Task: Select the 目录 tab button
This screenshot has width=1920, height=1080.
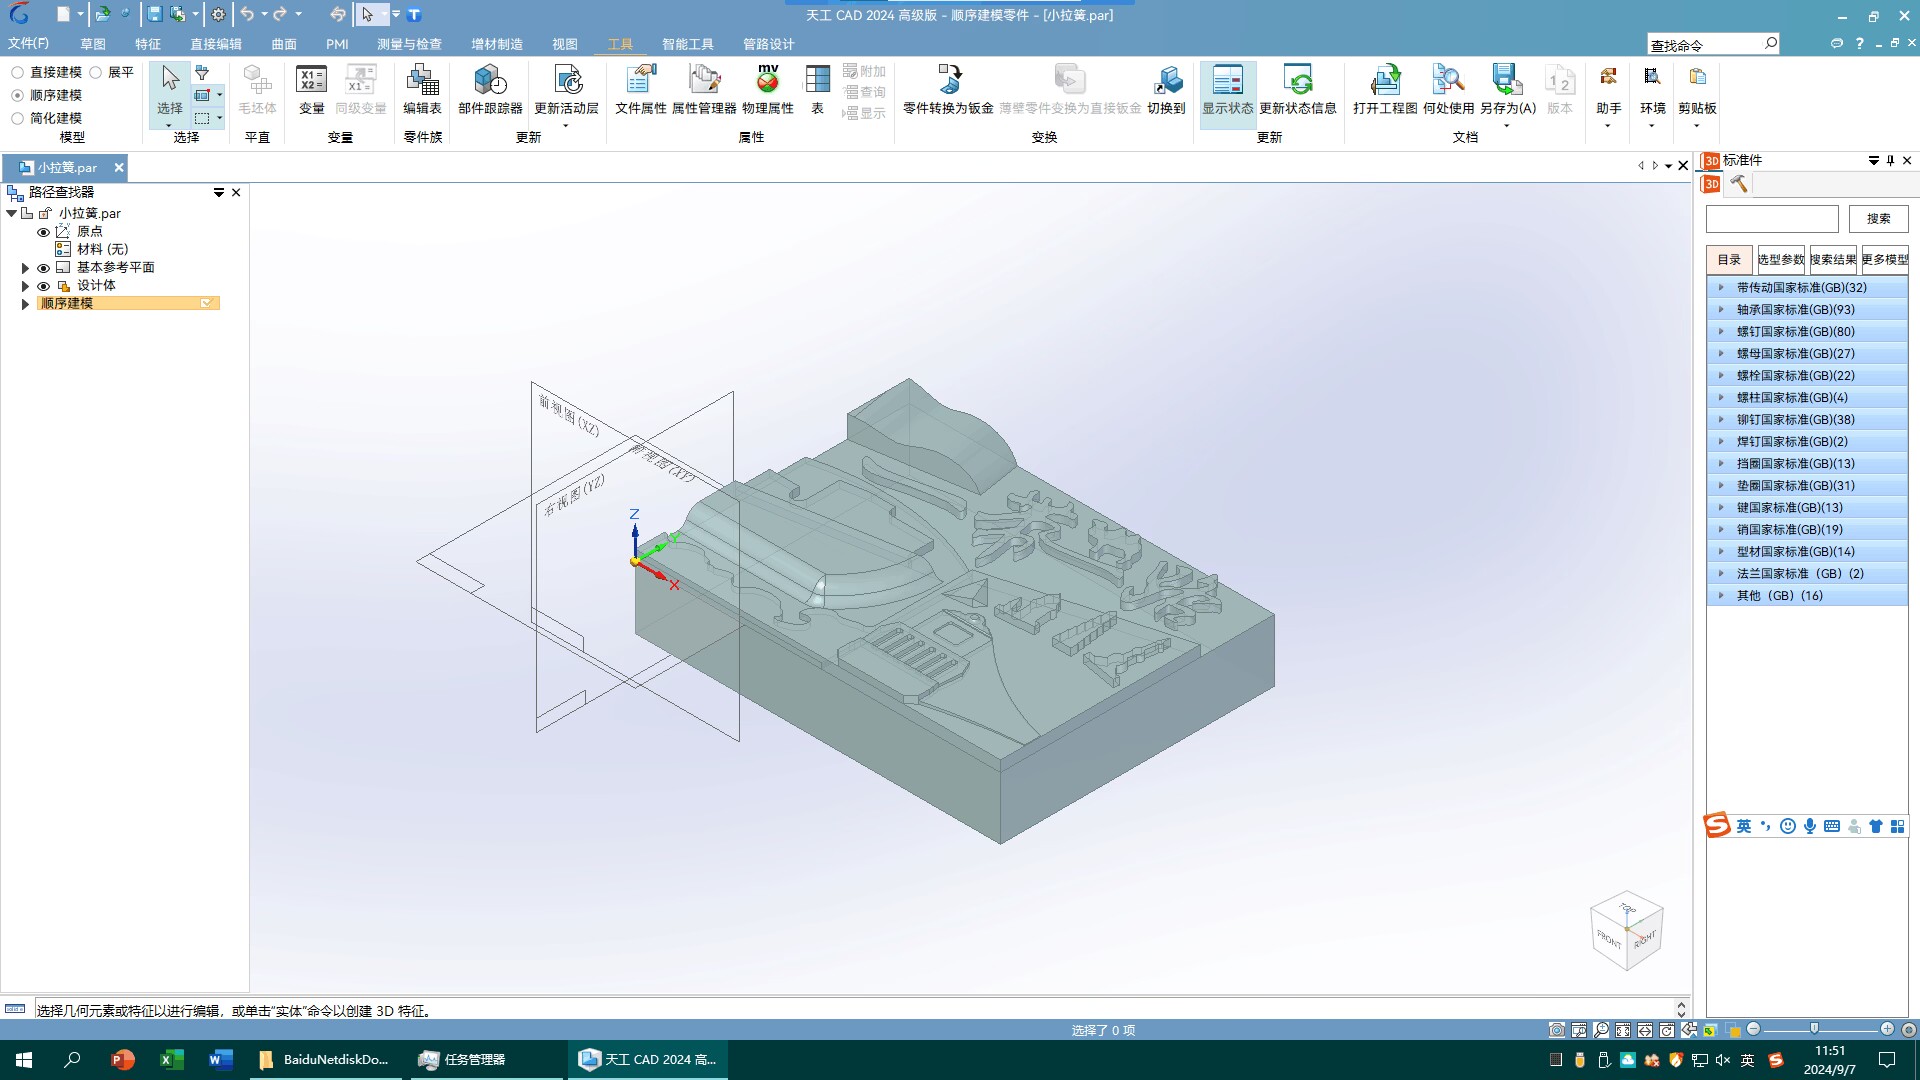Action: [x=1729, y=259]
